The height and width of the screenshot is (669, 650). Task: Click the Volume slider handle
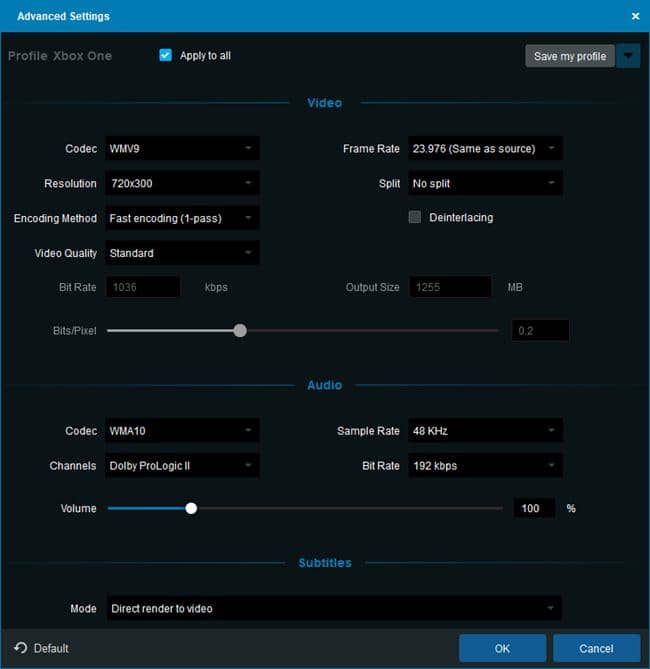(191, 508)
